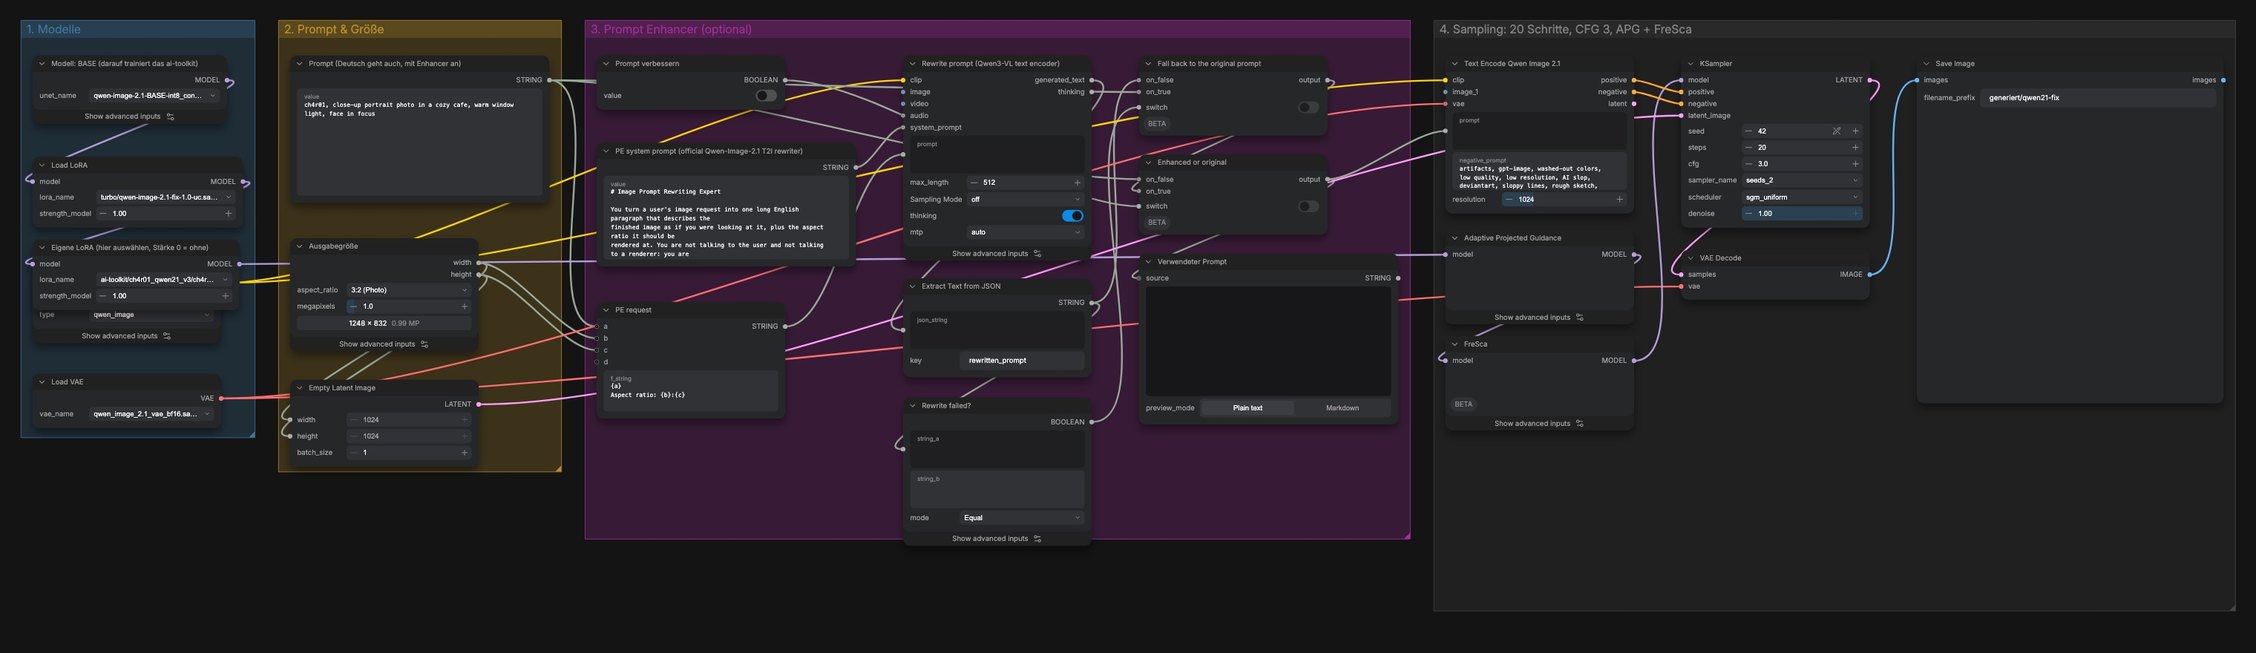Increase cfg with its plus icon
The width and height of the screenshot is (2256, 653).
tap(1855, 164)
